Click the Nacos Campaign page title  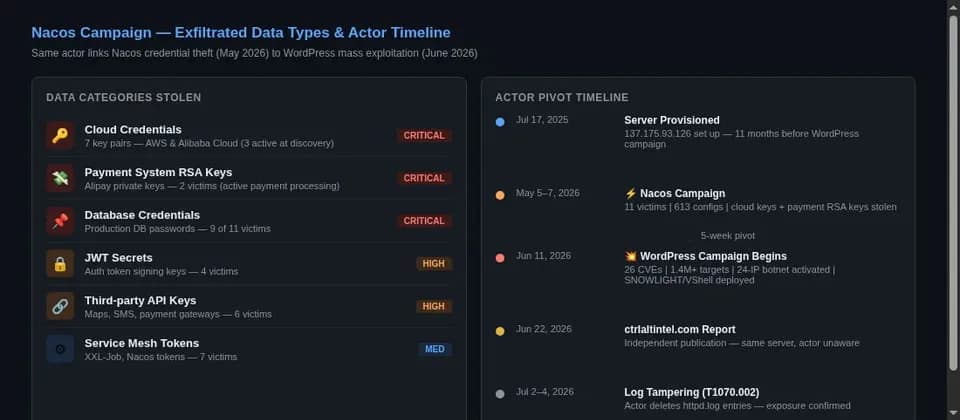[241, 32]
